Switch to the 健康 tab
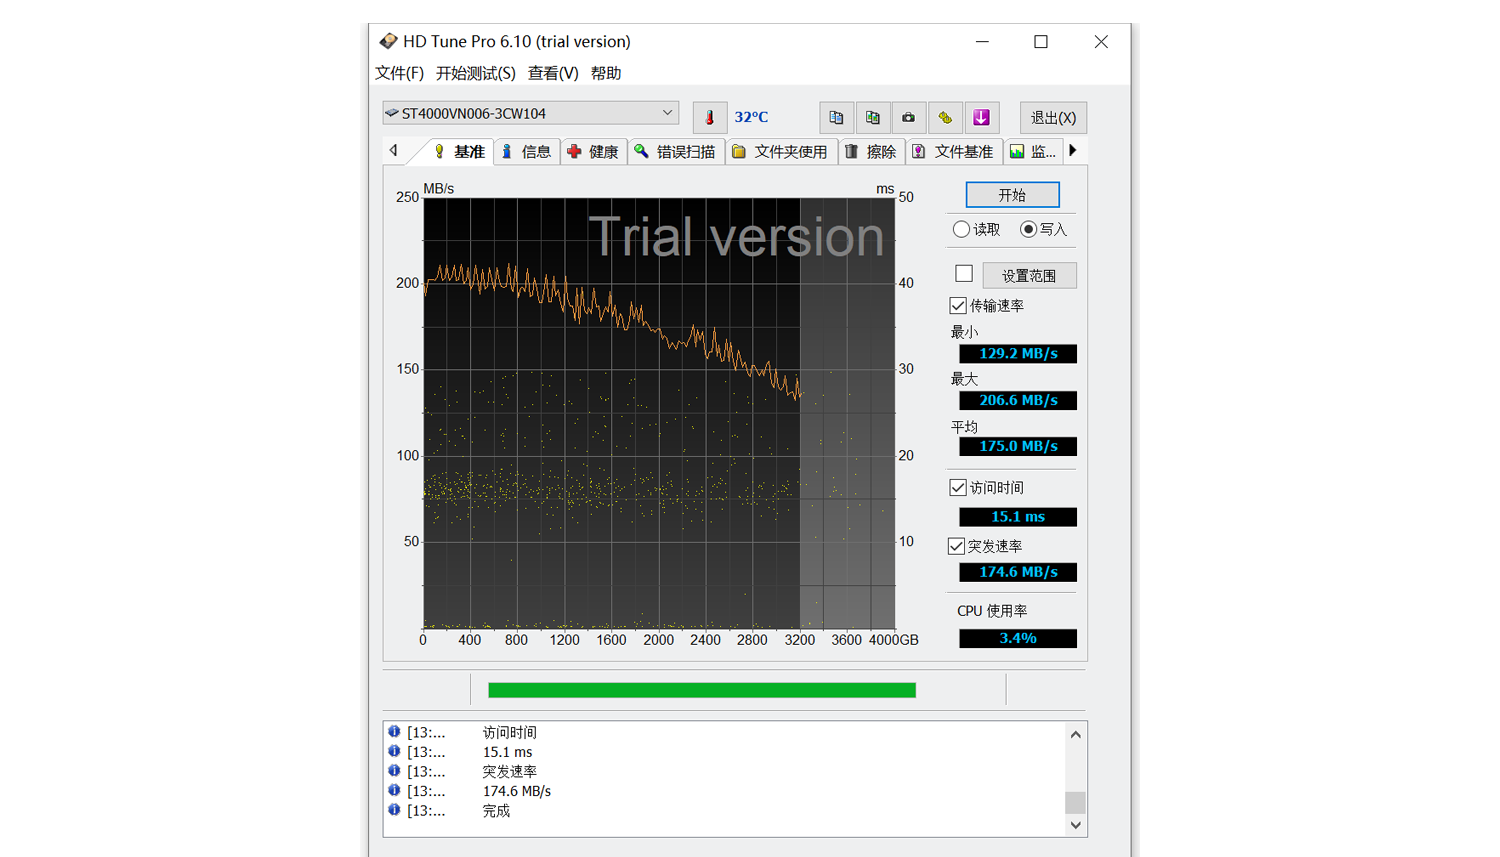The width and height of the screenshot is (1500, 857). [594, 152]
